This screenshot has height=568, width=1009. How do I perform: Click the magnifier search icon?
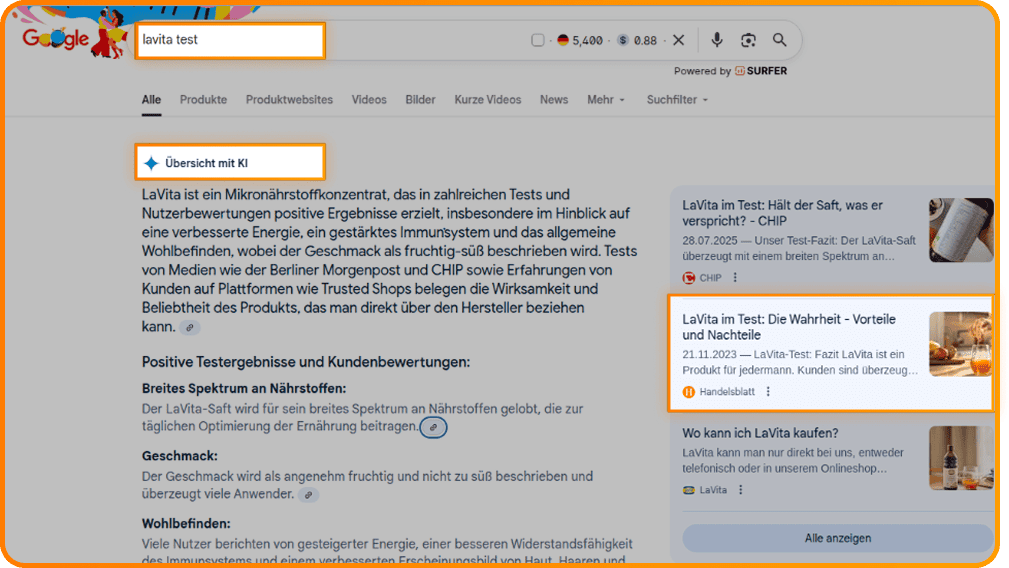tap(780, 40)
